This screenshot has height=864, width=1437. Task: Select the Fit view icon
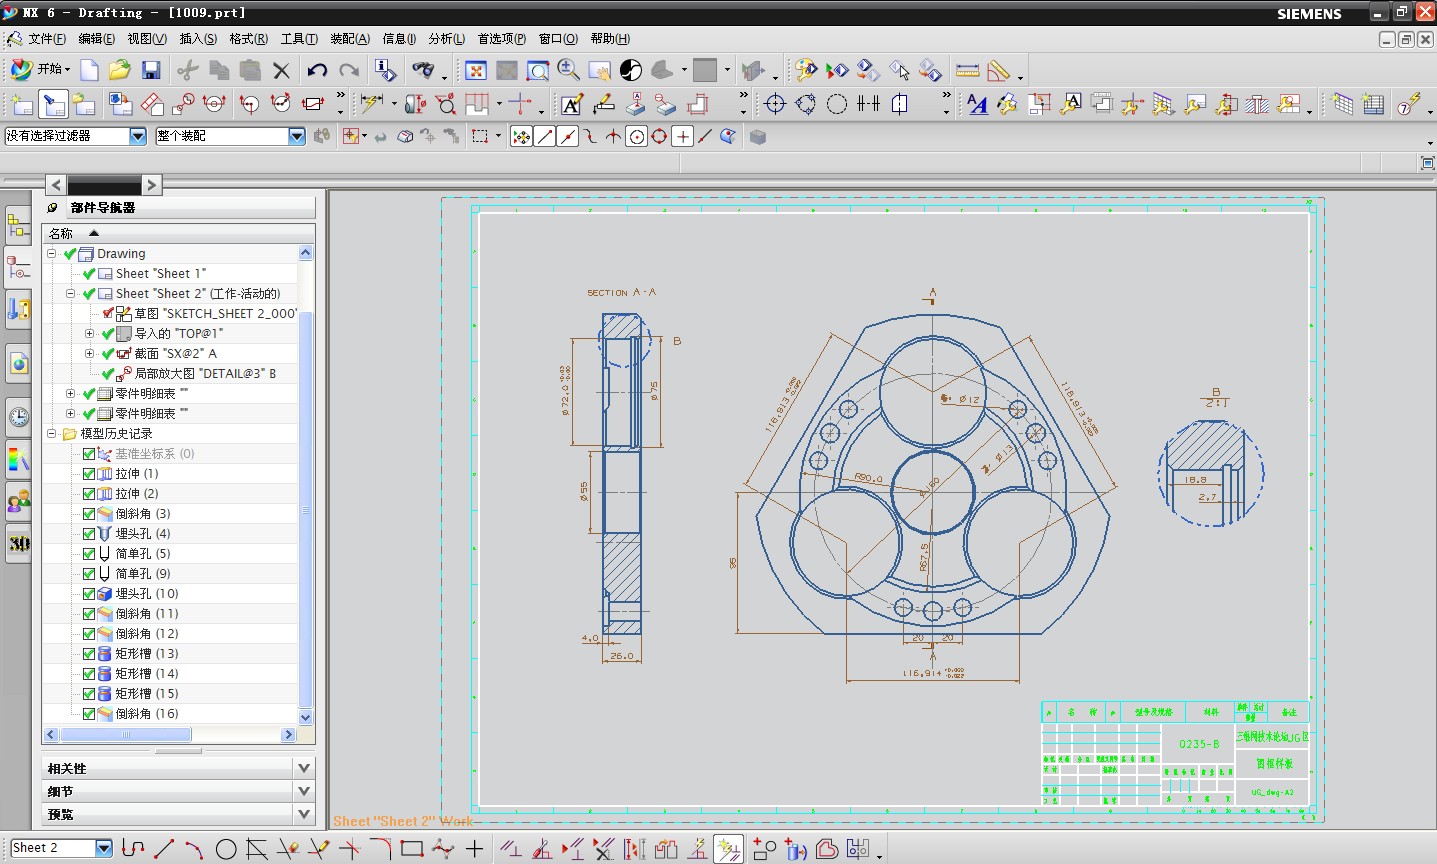tap(476, 70)
